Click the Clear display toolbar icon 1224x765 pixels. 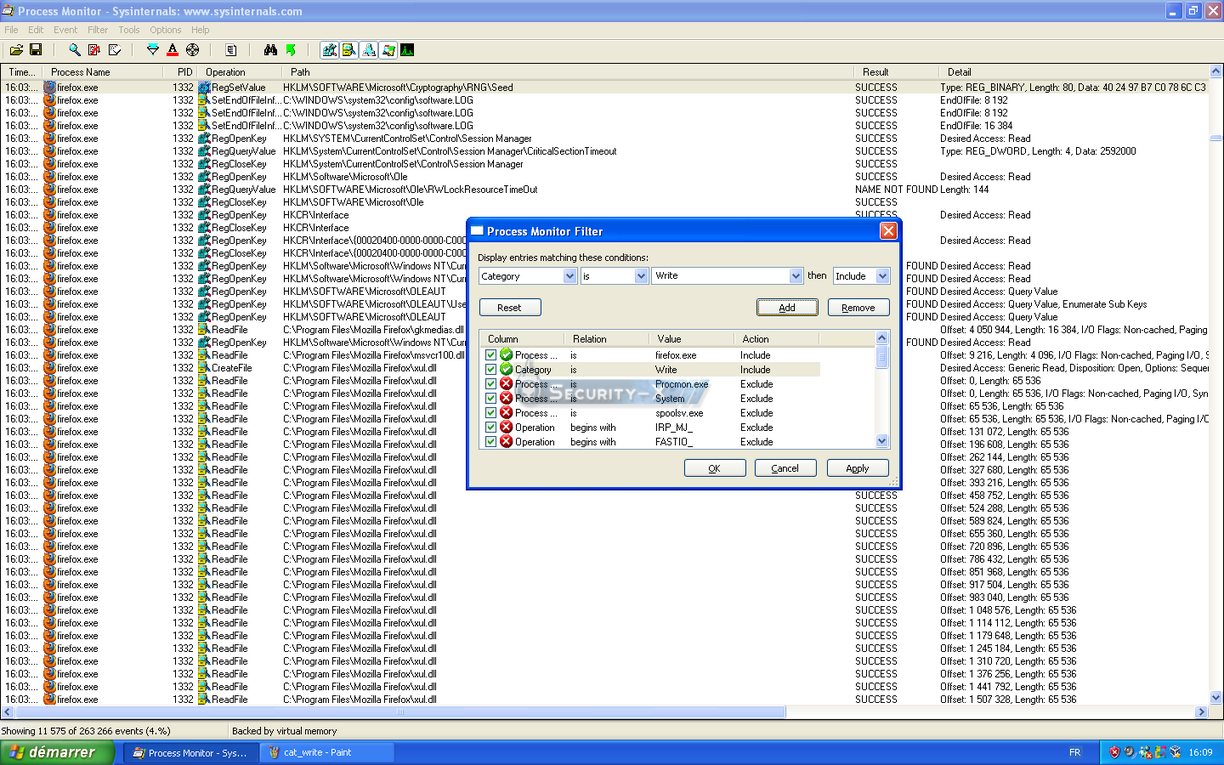click(114, 50)
